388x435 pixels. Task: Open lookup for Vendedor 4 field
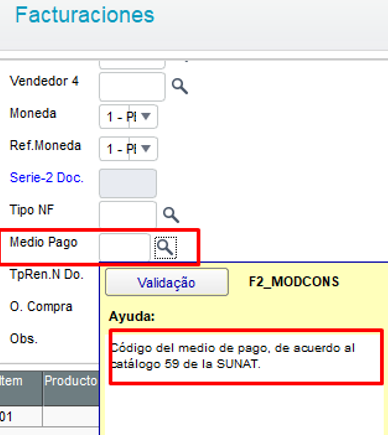point(180,87)
